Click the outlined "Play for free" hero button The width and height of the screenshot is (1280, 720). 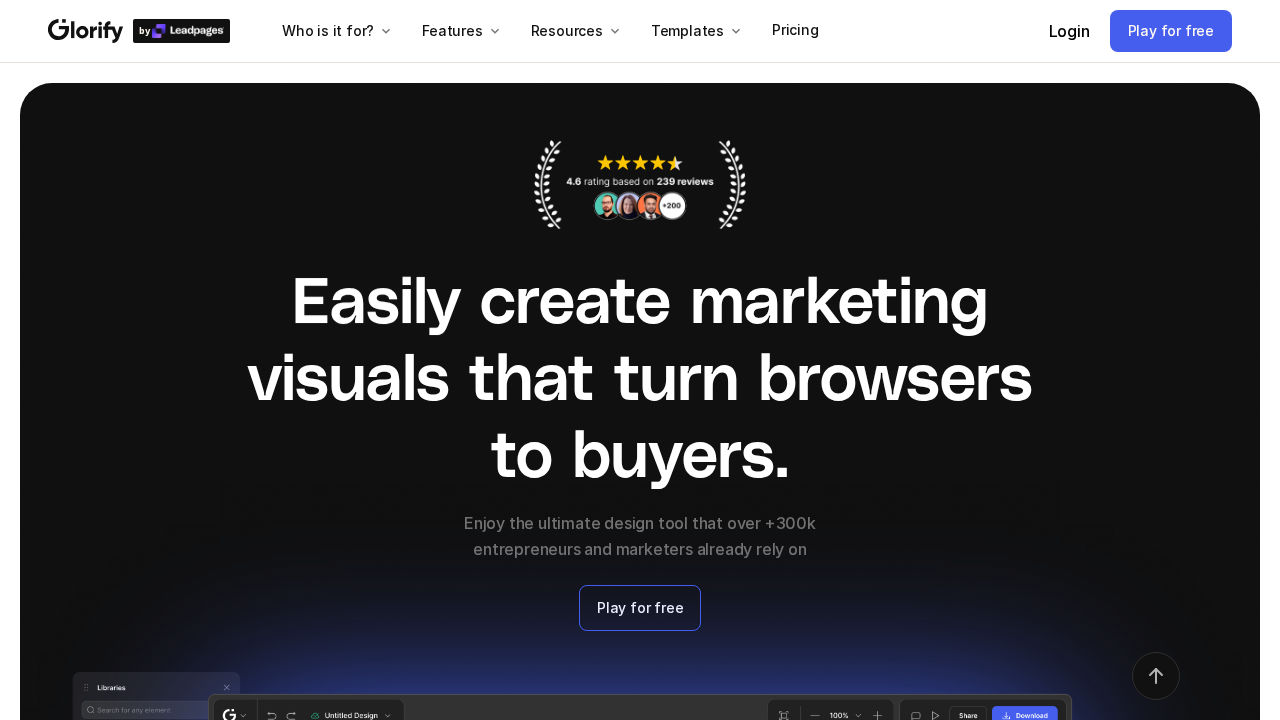[640, 608]
